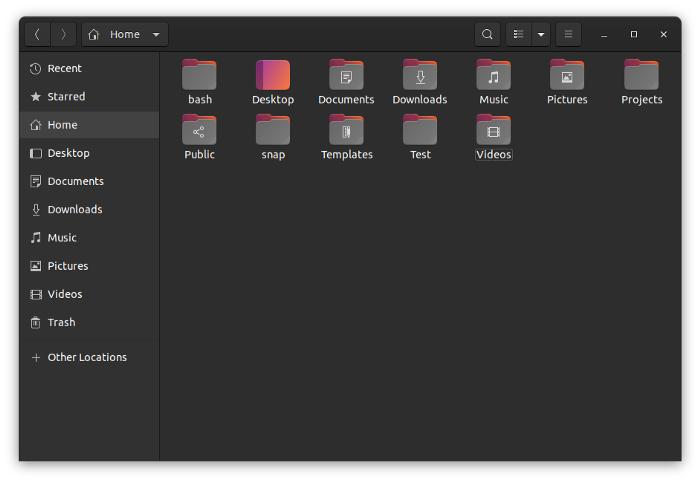
Task: Go to Pictures in the sidebar
Action: [x=89, y=266]
